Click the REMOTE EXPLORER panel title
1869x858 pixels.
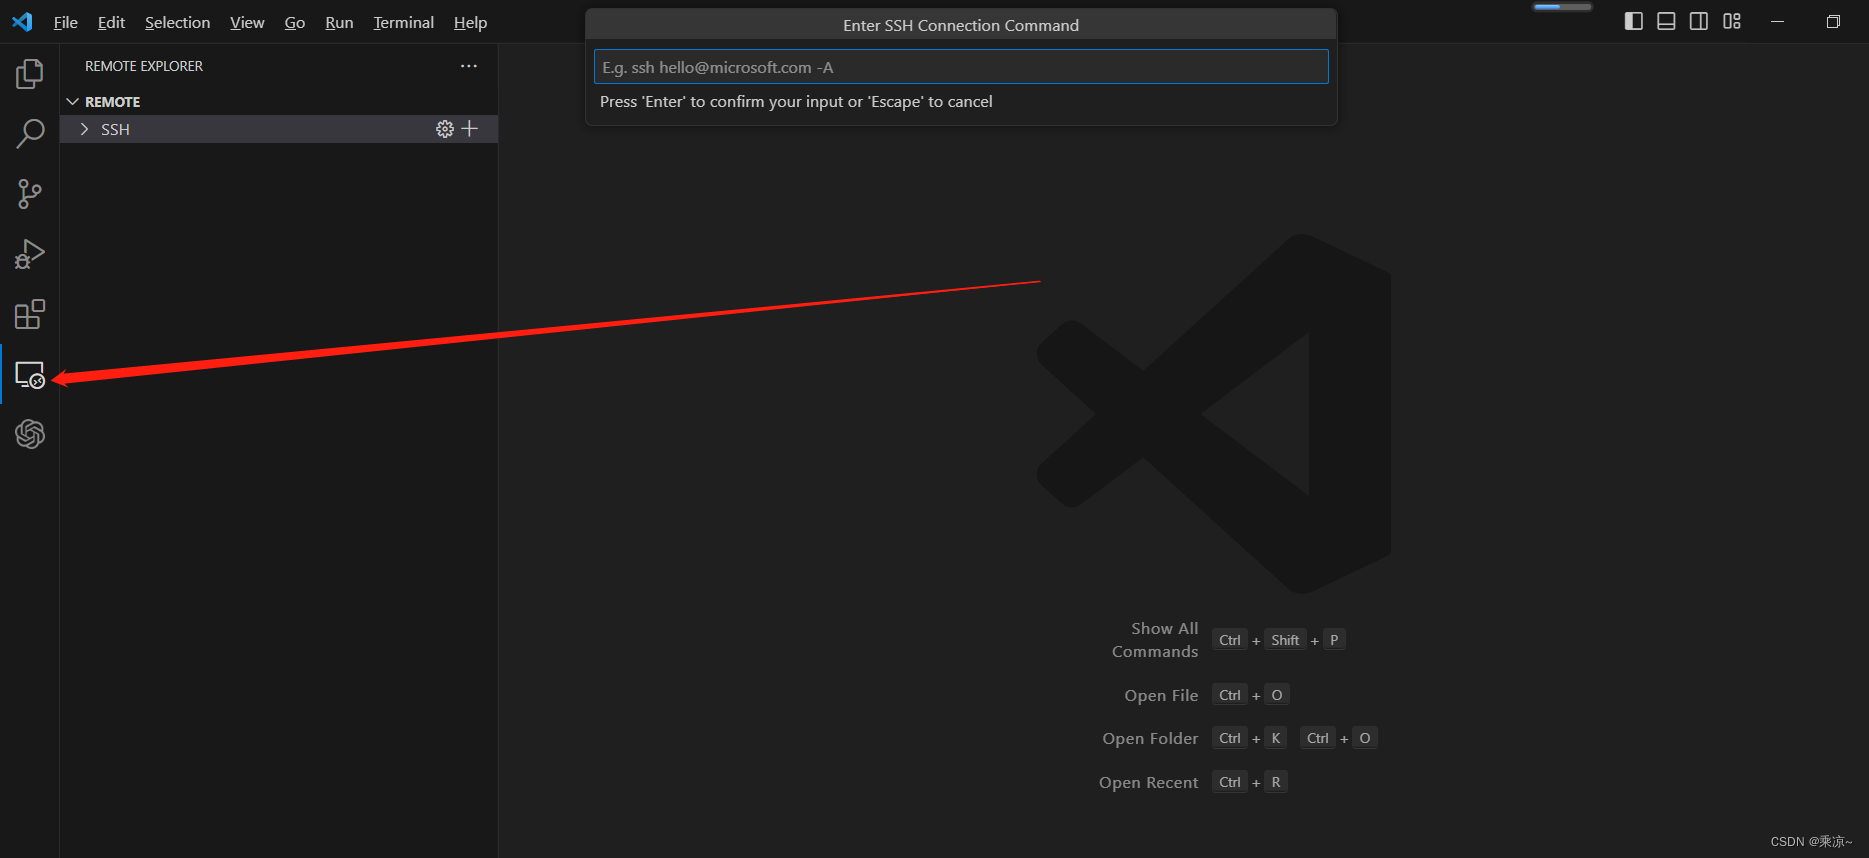click(144, 66)
